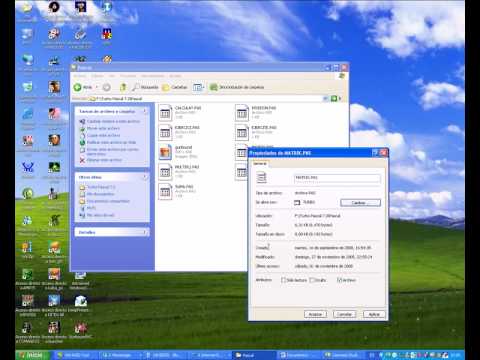Click Cancelar in the Propiedades dialog
Screen dimensions: 480x360
pos(345,314)
